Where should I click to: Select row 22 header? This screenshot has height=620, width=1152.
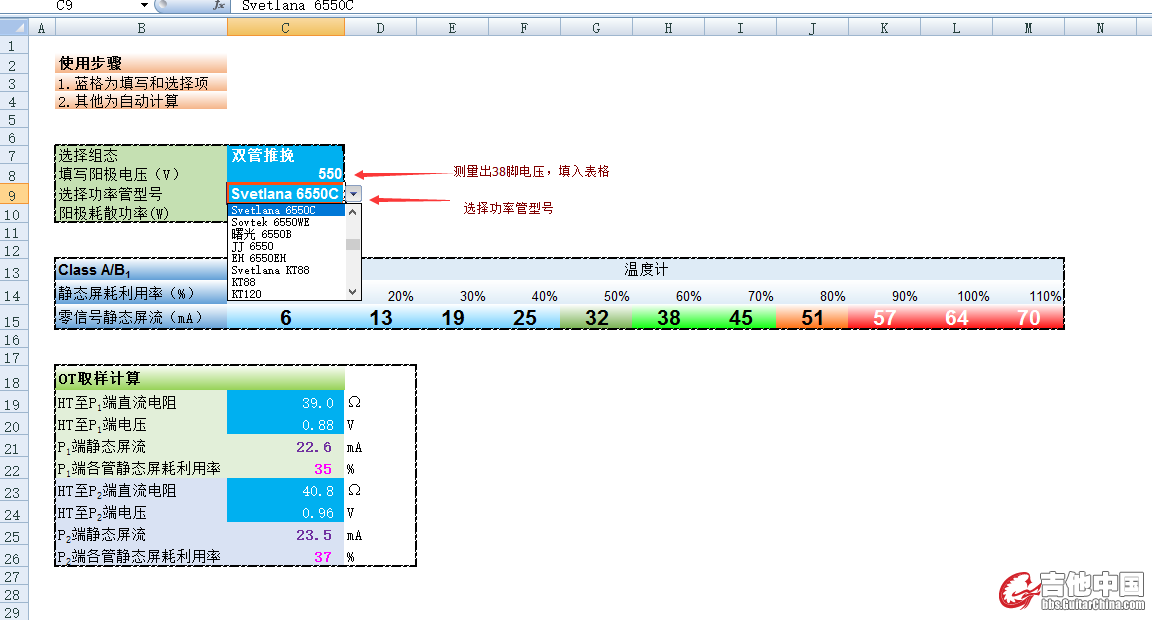pos(14,471)
